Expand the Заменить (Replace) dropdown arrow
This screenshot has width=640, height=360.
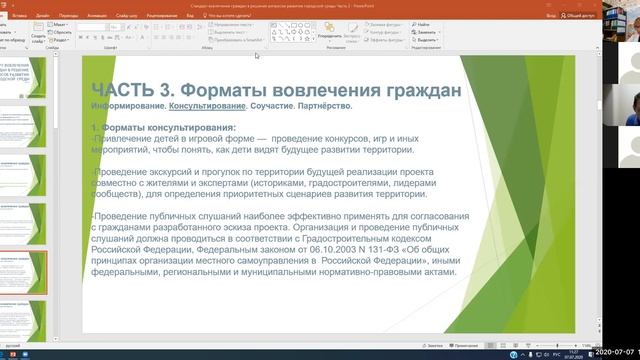pos(439,32)
